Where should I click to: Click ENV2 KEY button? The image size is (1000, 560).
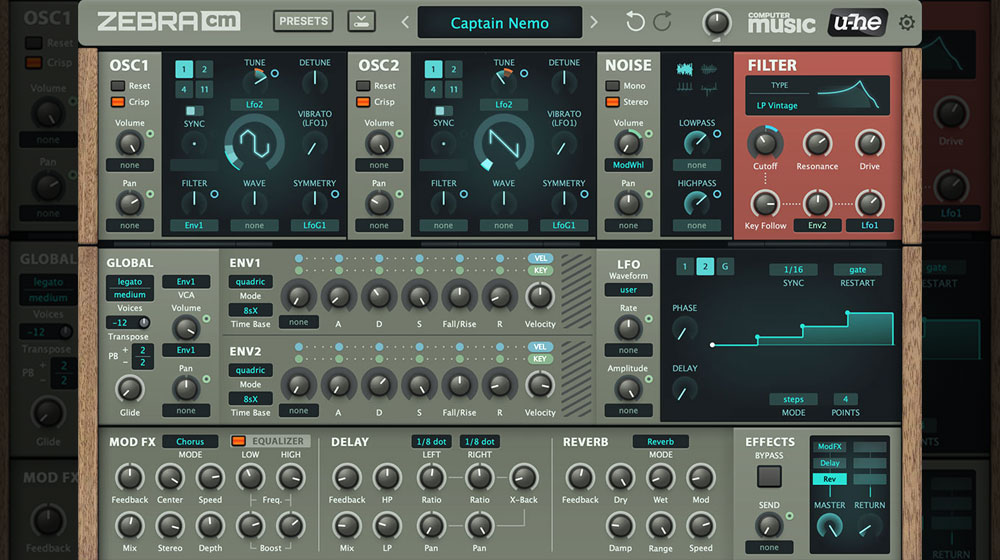pos(540,359)
